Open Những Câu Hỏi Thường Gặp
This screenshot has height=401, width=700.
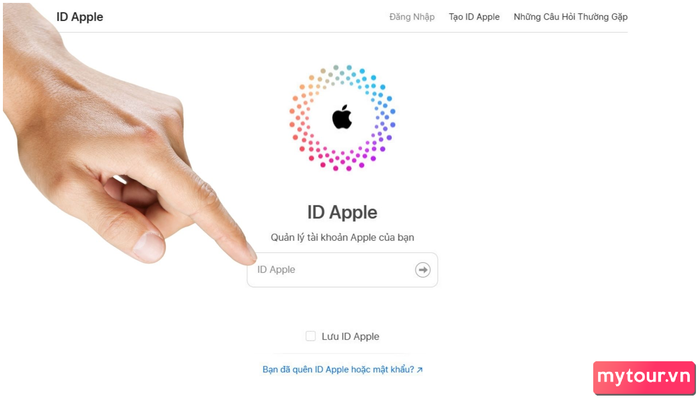click(571, 17)
